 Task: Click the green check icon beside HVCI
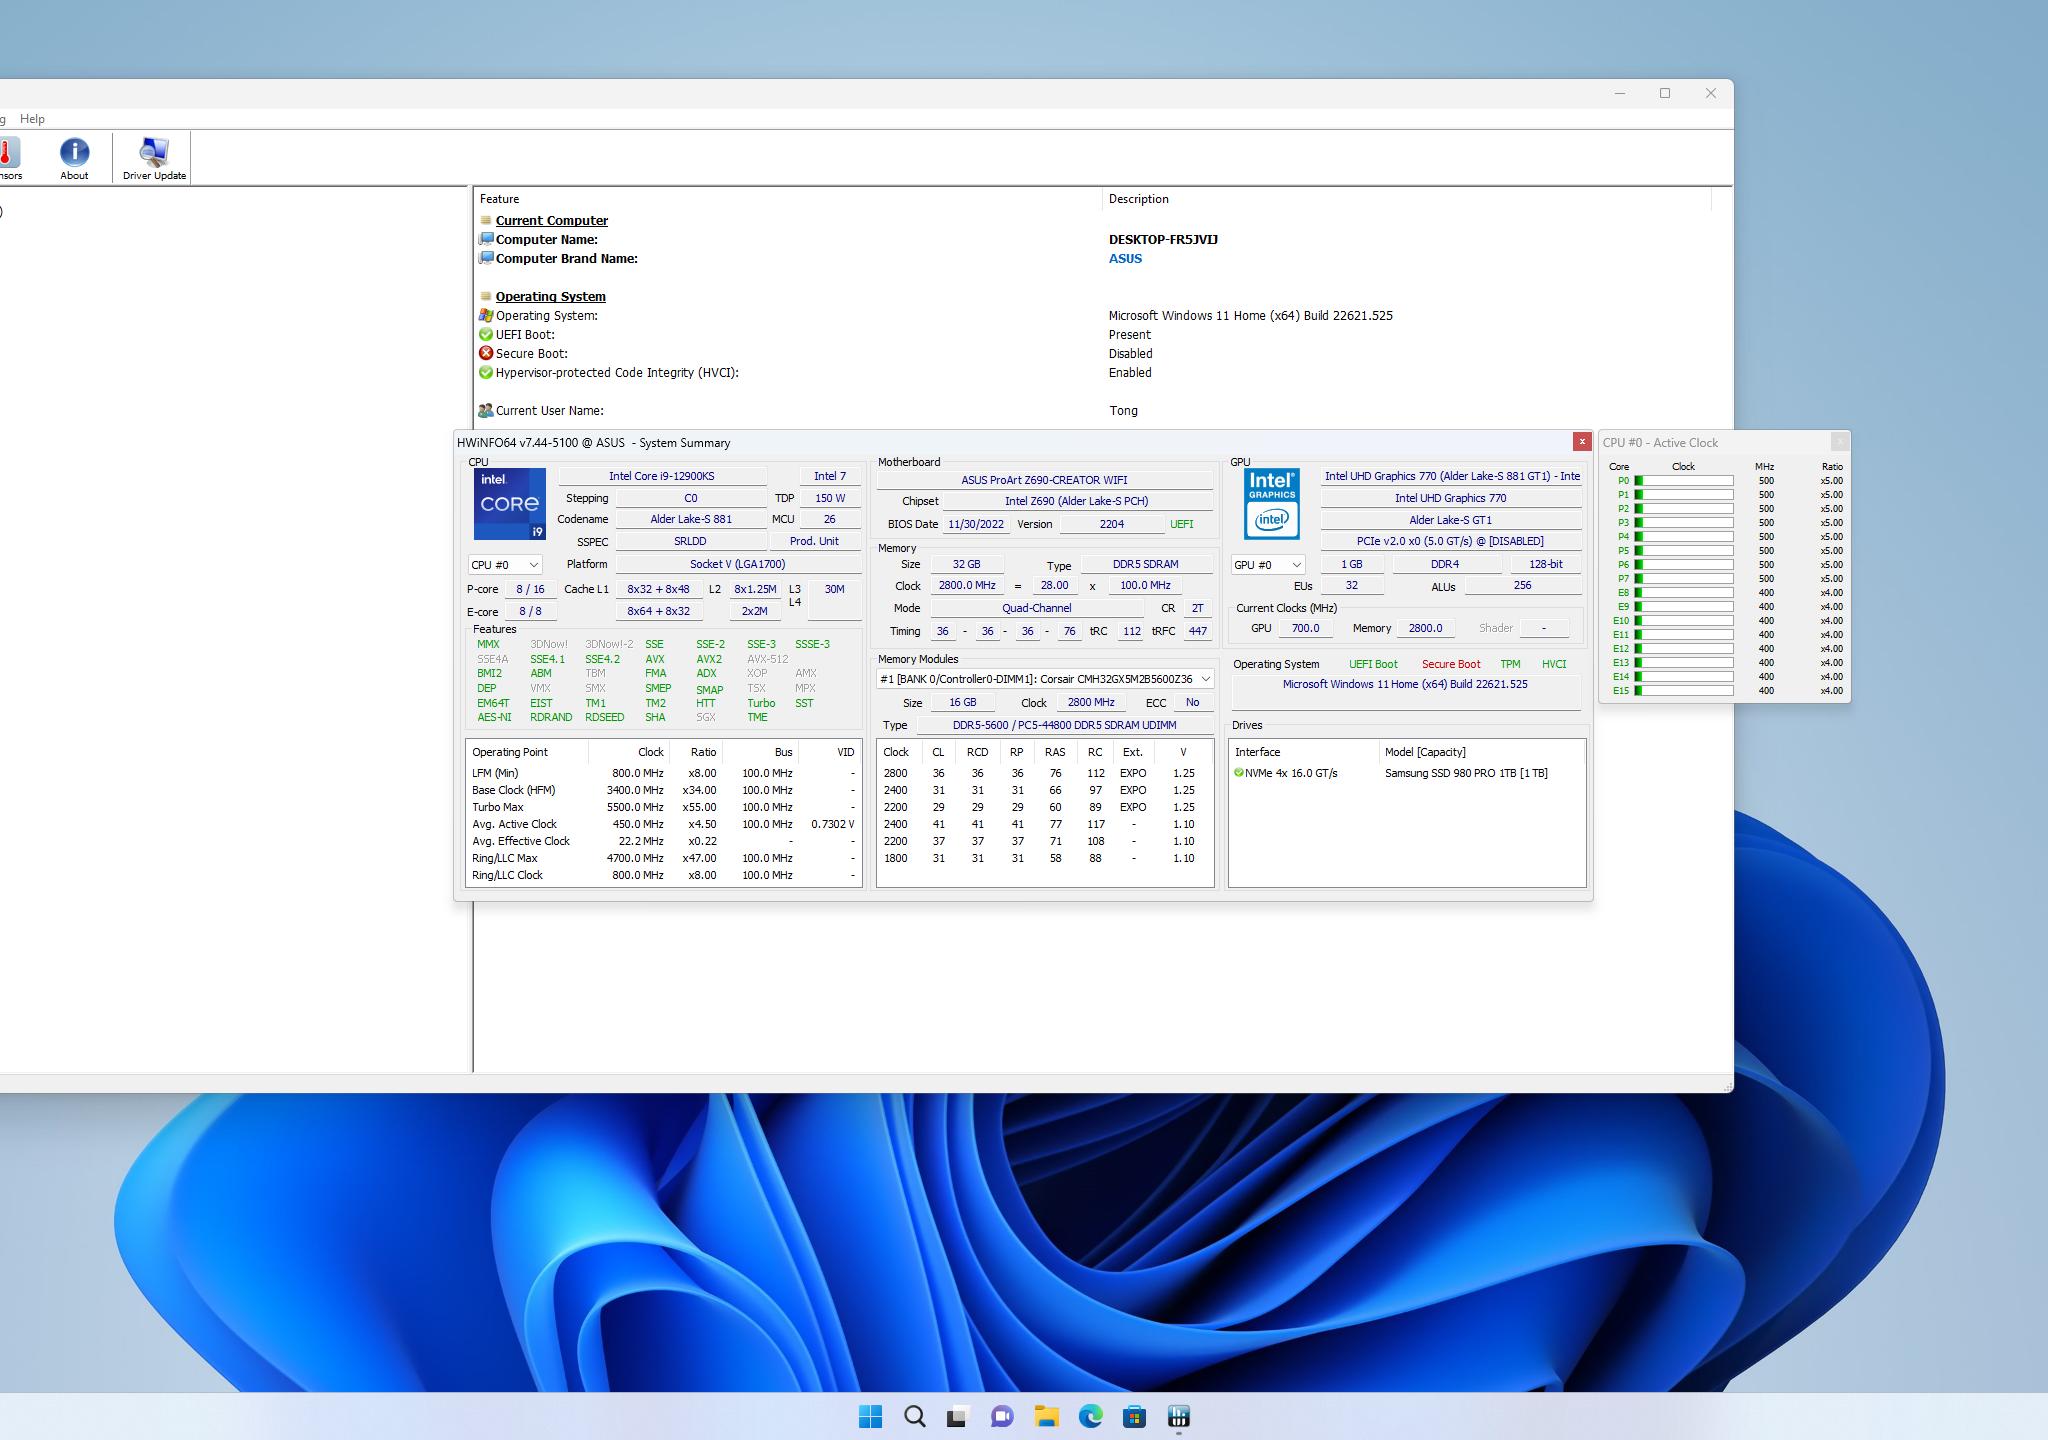click(486, 372)
